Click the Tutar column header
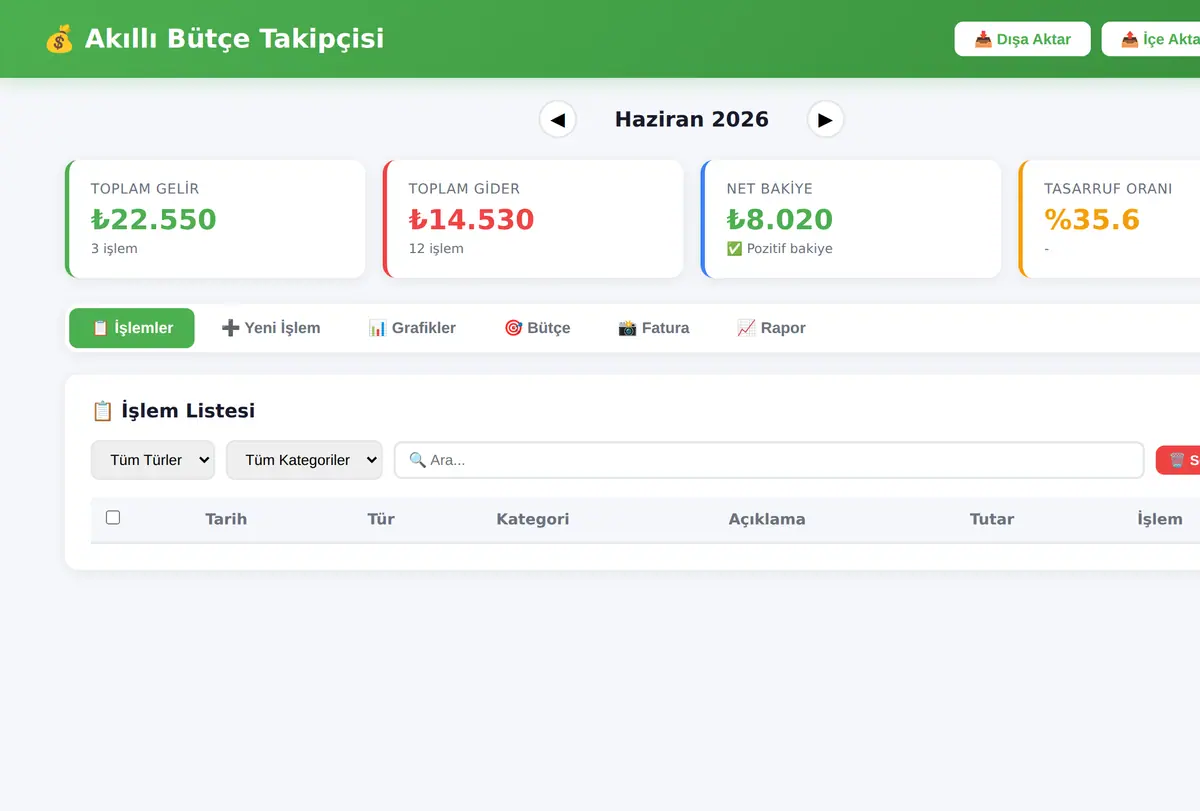This screenshot has height=811, width=1200. (x=992, y=519)
